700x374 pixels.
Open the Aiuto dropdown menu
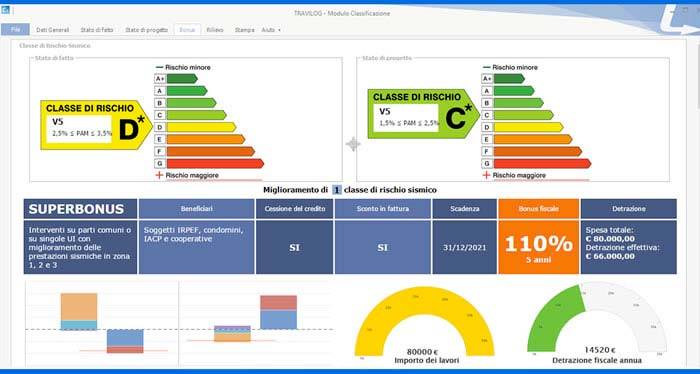271,30
